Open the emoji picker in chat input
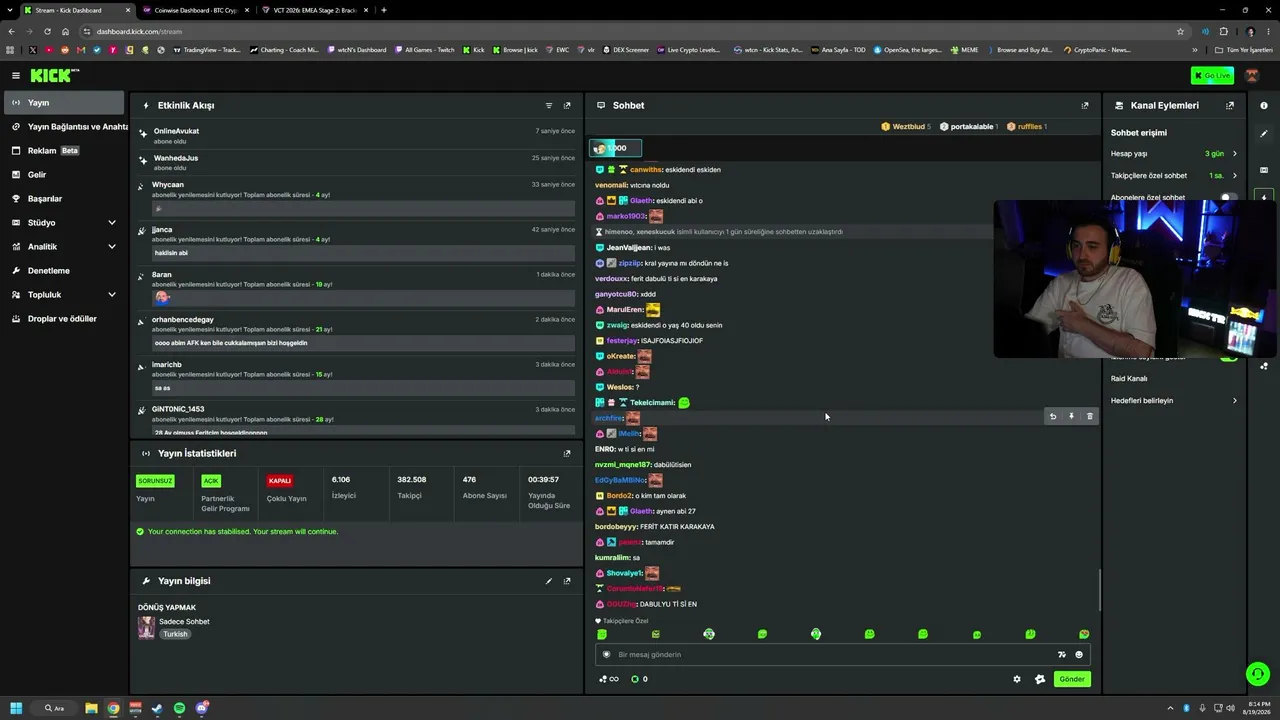Image resolution: width=1280 pixels, height=720 pixels. pyautogui.click(x=1079, y=655)
